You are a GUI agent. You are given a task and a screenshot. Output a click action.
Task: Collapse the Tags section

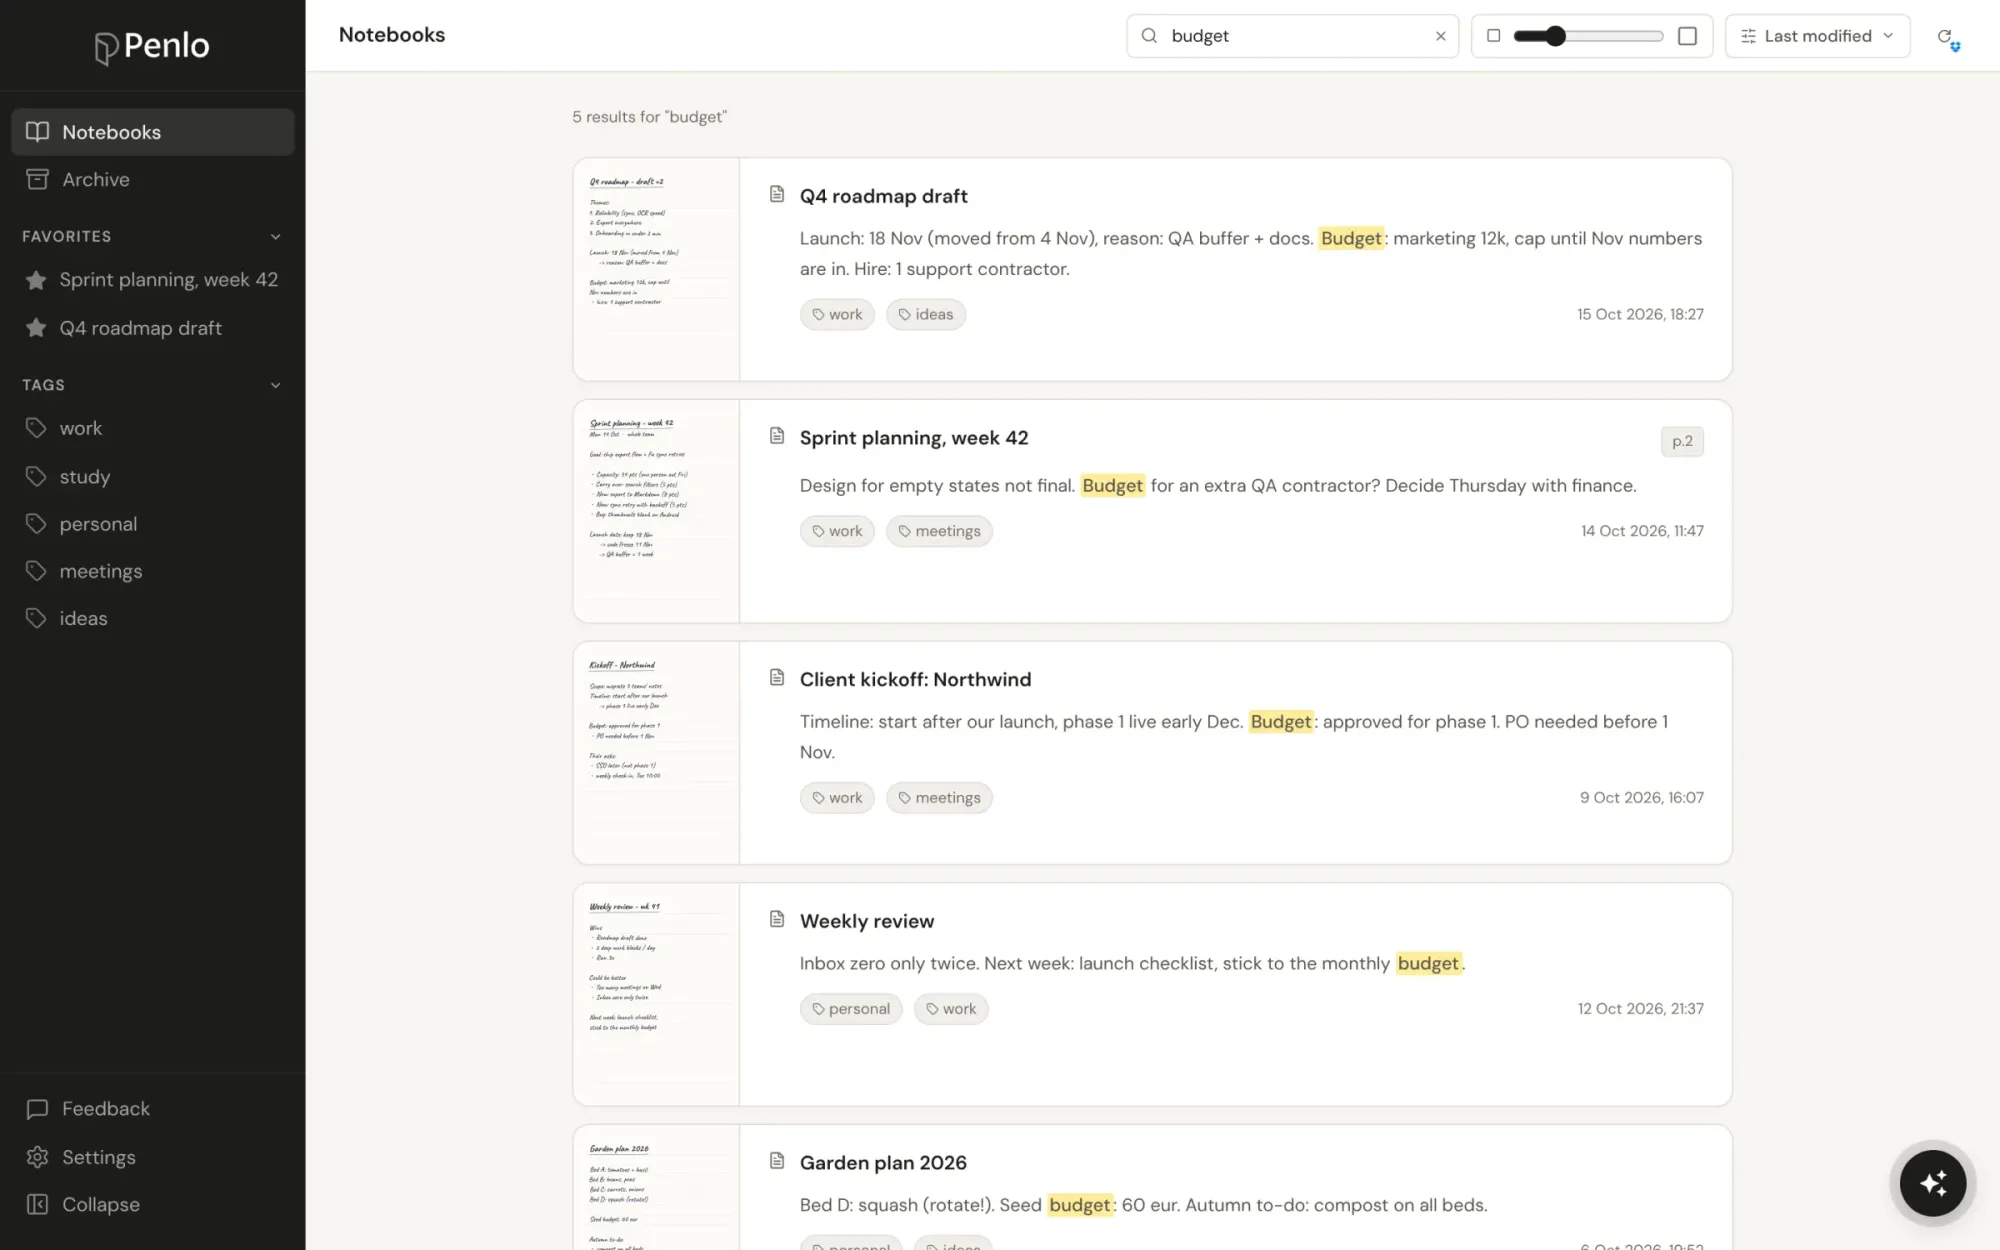(x=275, y=385)
